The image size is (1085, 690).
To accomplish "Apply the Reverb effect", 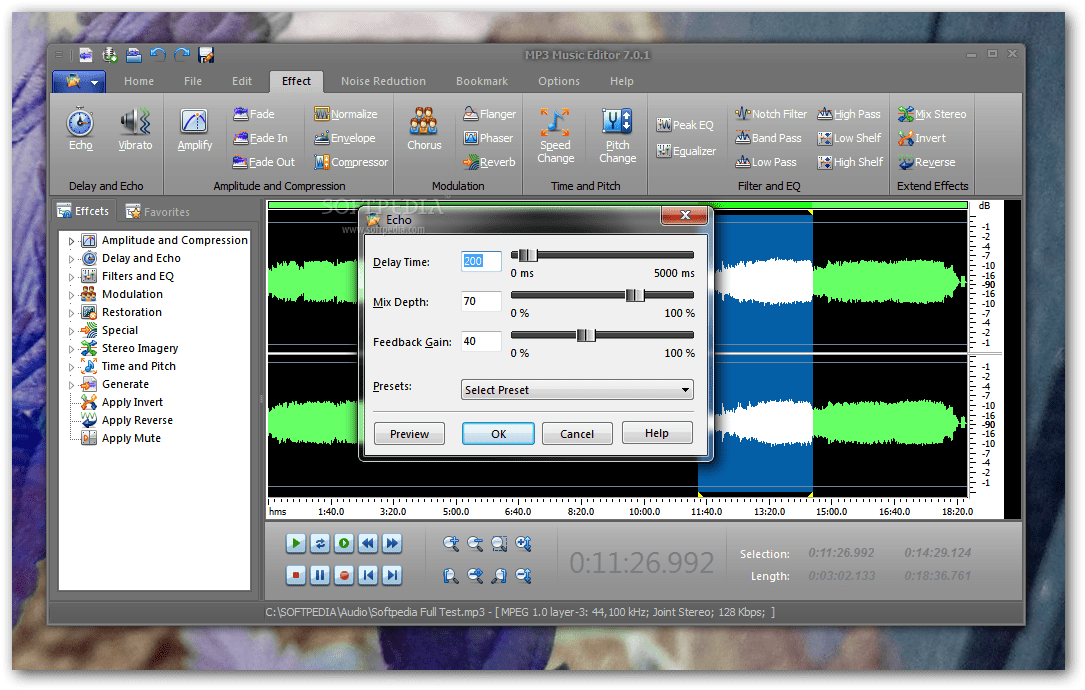I will pos(489,161).
